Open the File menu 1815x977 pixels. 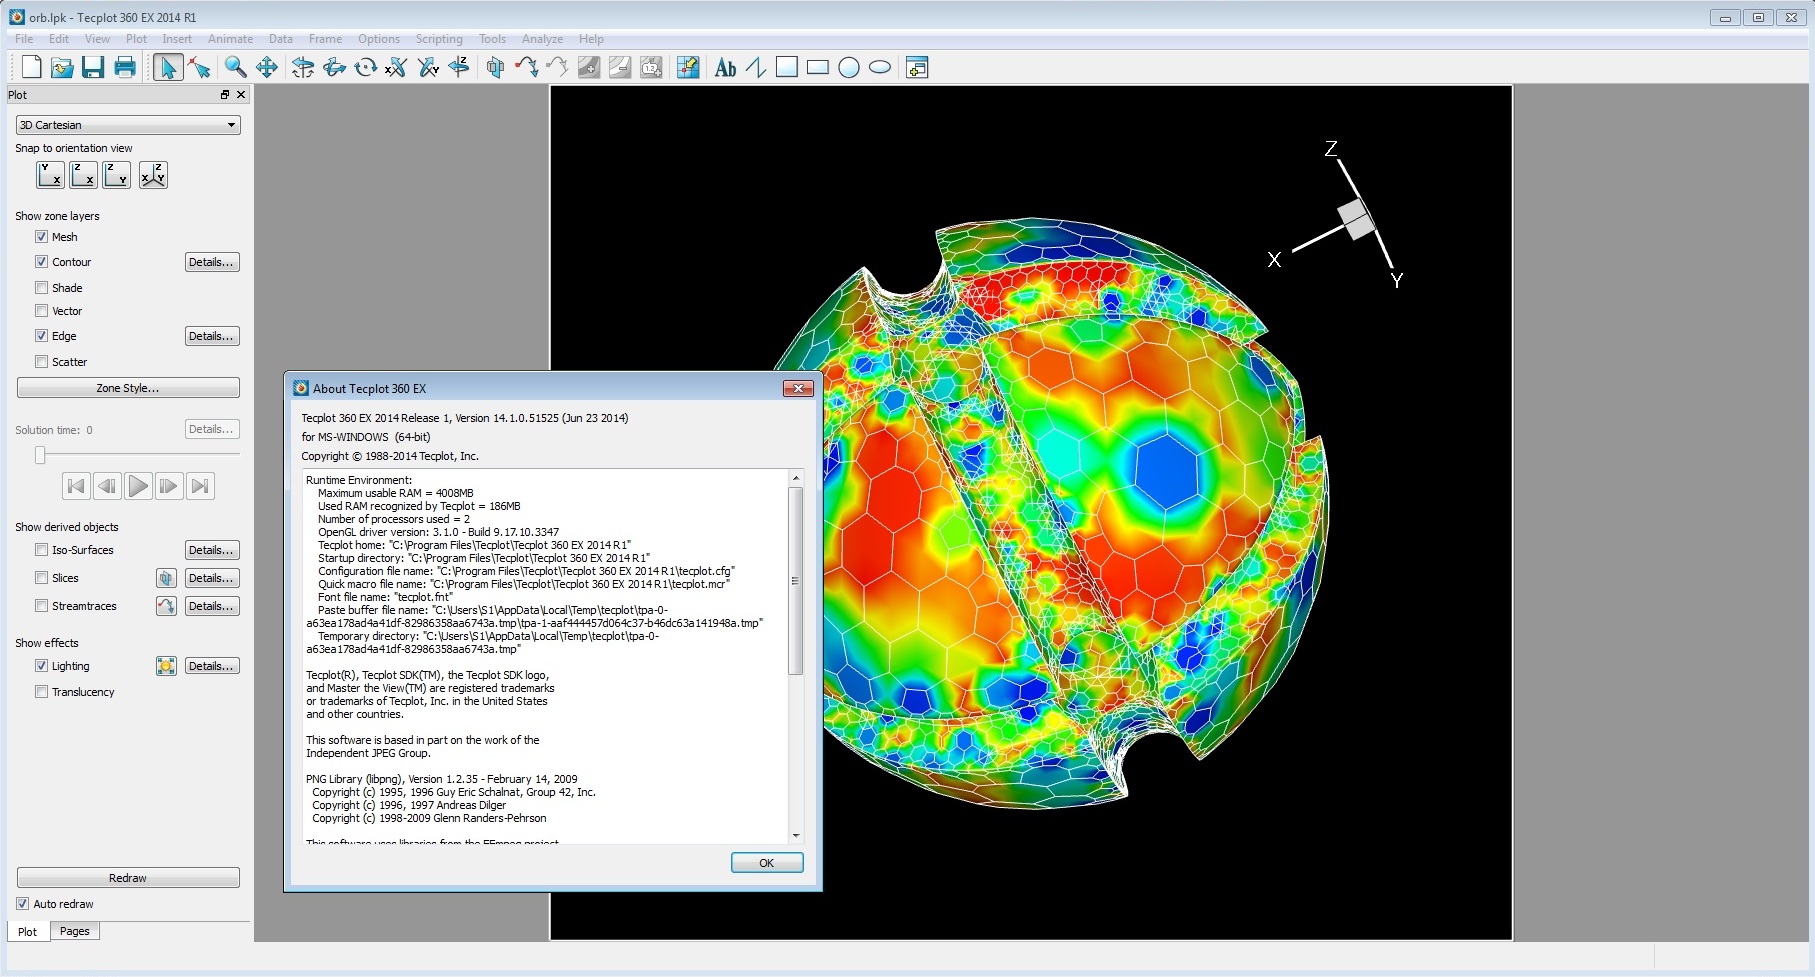coord(24,39)
